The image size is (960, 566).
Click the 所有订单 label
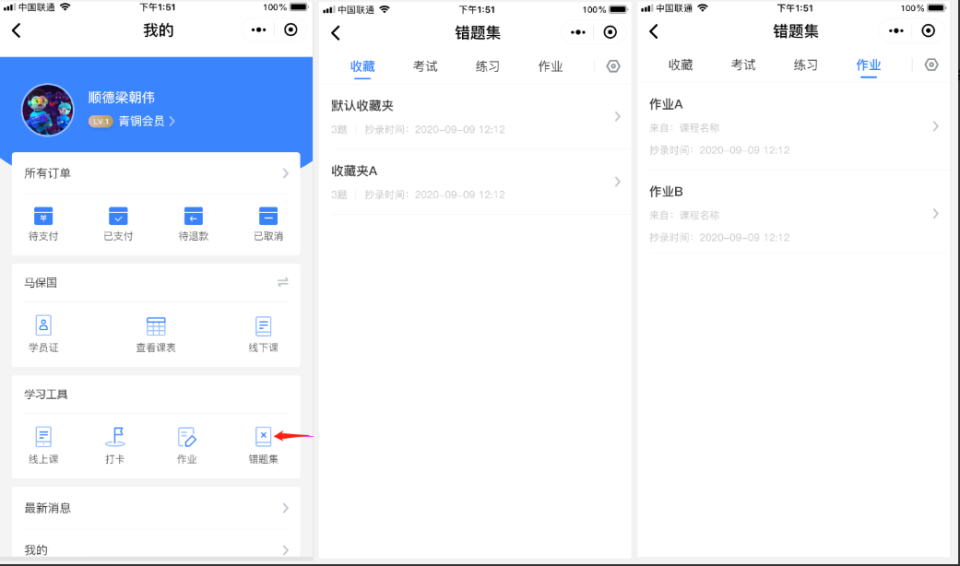pyautogui.click(x=48, y=173)
